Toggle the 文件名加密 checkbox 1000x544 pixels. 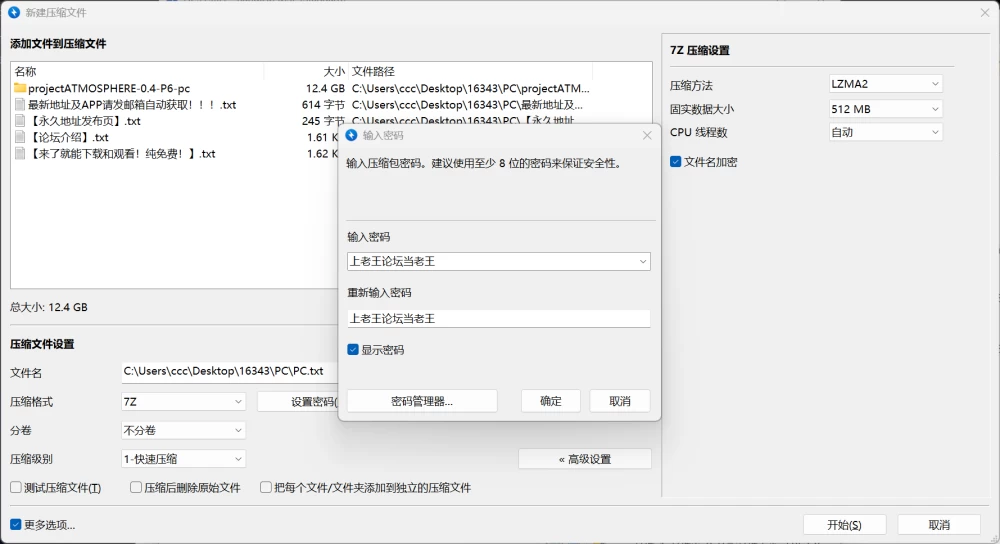[675, 162]
